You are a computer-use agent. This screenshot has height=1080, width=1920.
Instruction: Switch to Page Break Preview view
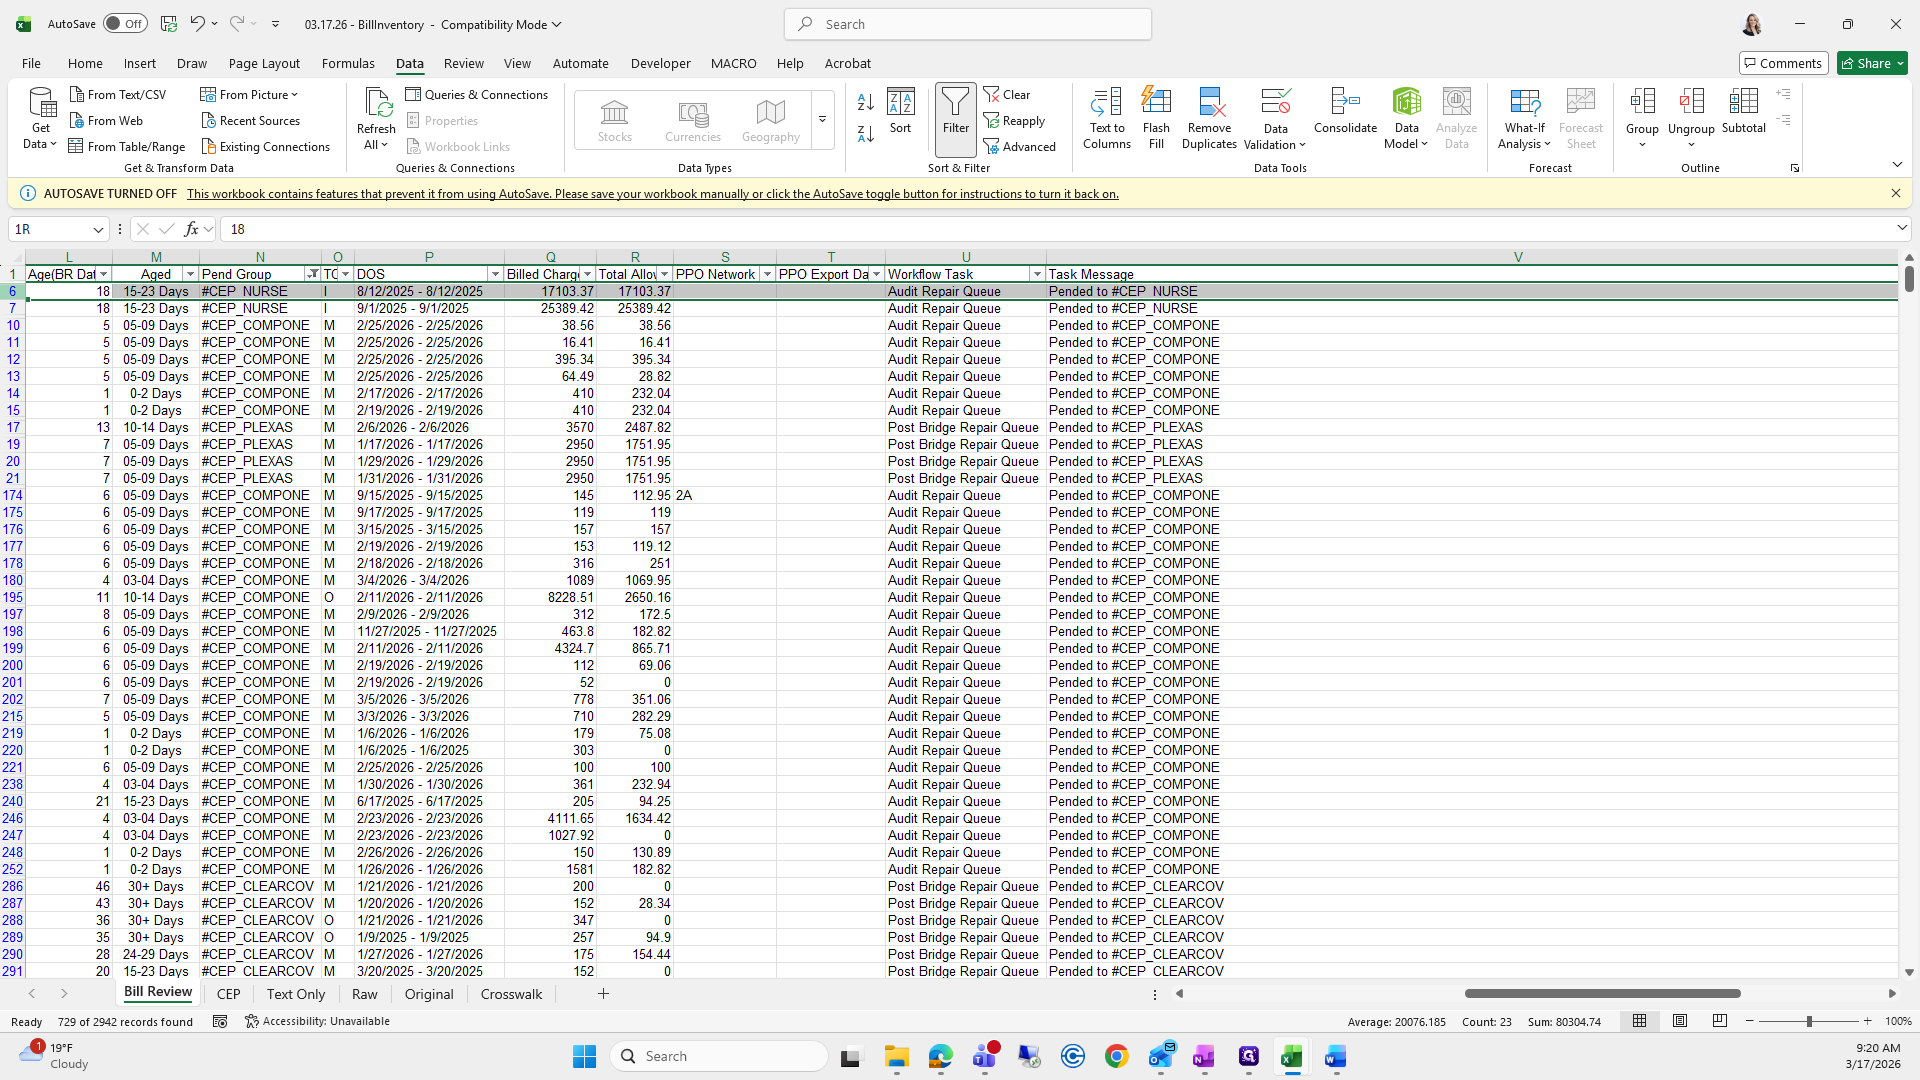pos(1719,1021)
